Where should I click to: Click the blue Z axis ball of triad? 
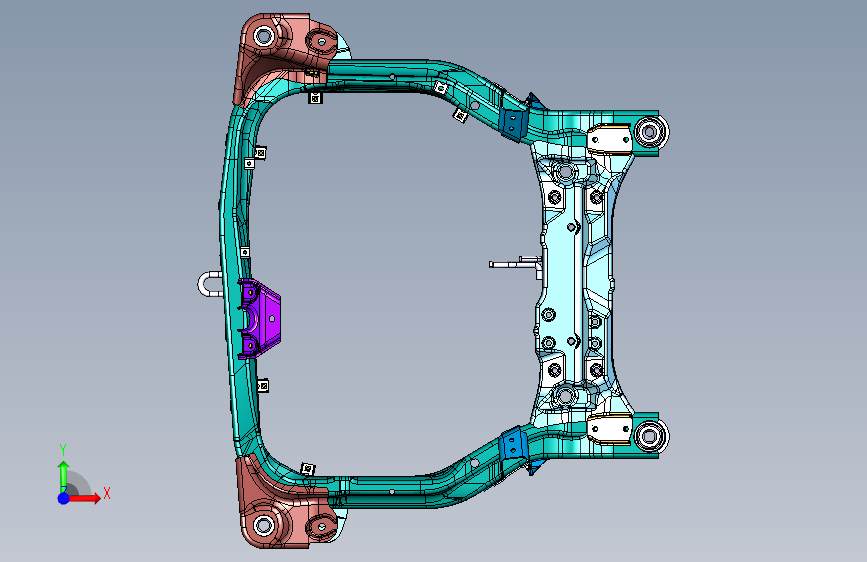click(64, 498)
